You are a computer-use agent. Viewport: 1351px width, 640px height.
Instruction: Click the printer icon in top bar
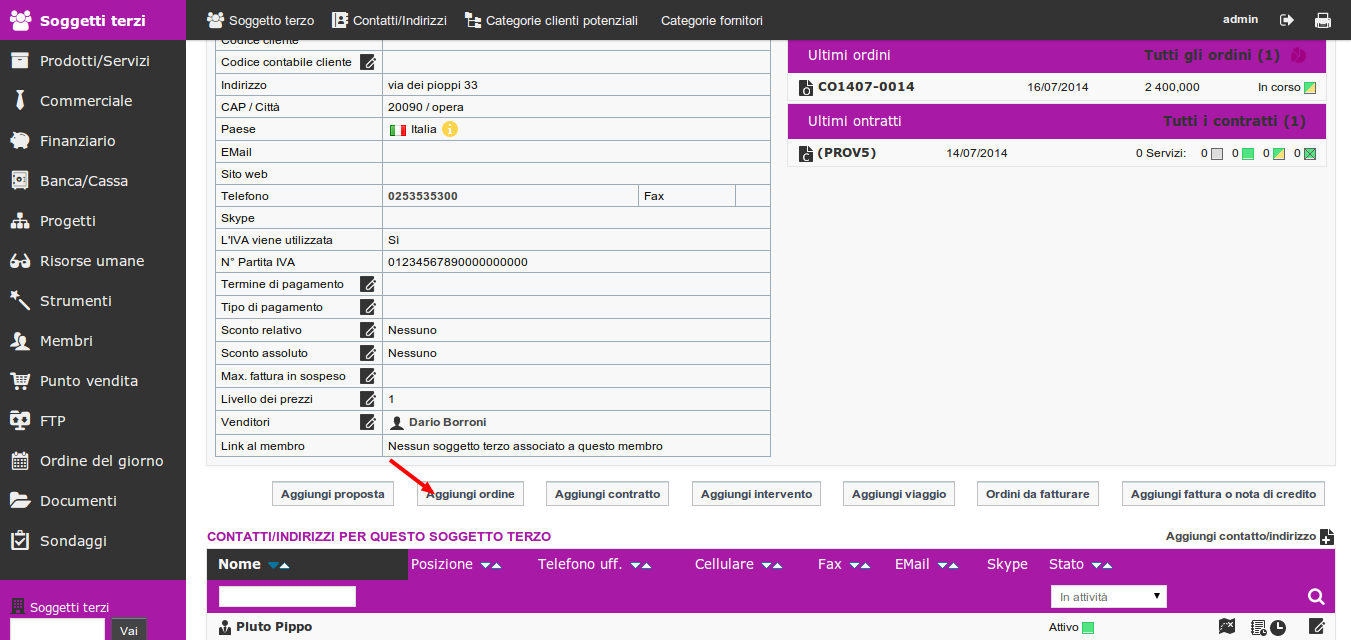pyautogui.click(x=1323, y=20)
